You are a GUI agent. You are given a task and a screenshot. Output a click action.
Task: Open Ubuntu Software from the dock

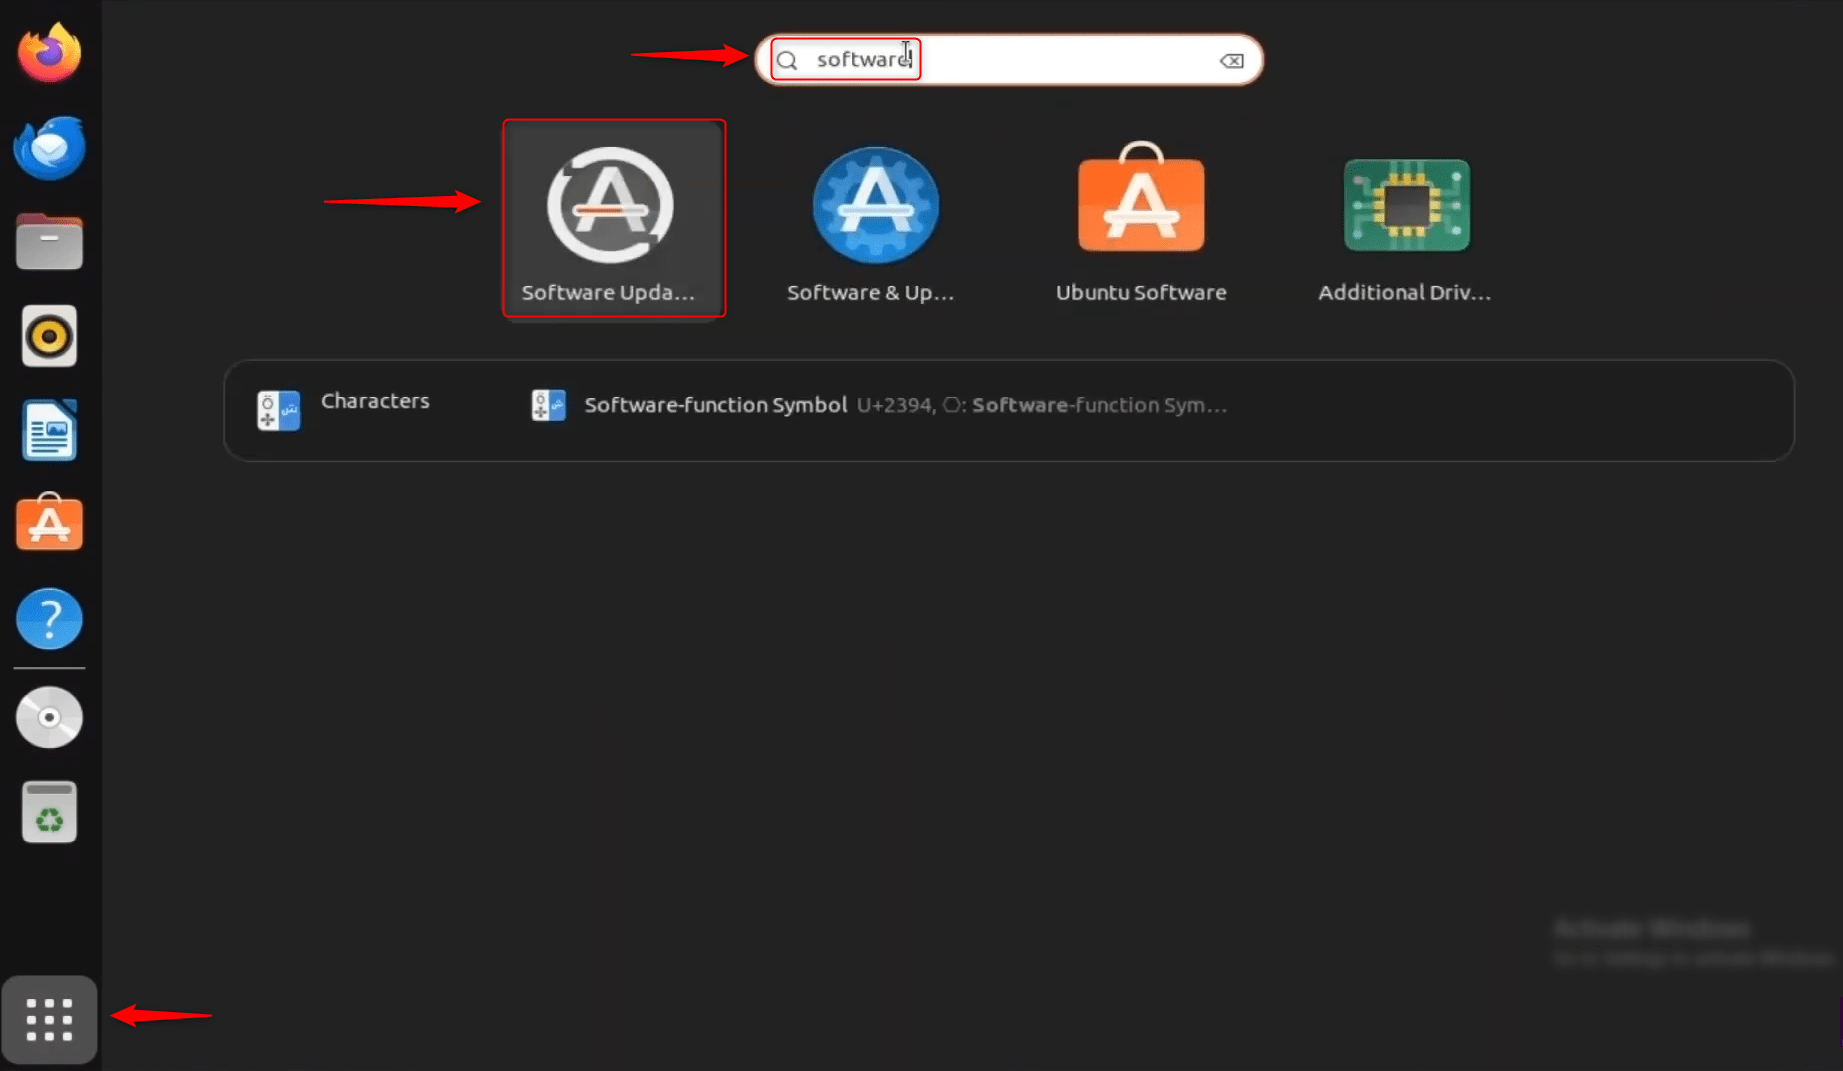click(x=49, y=521)
